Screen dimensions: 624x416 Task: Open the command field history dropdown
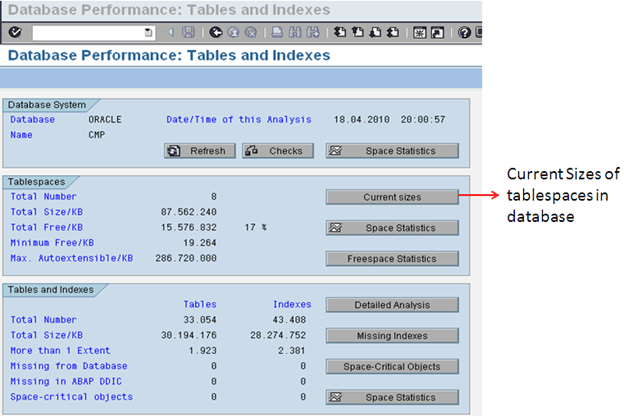(x=148, y=33)
